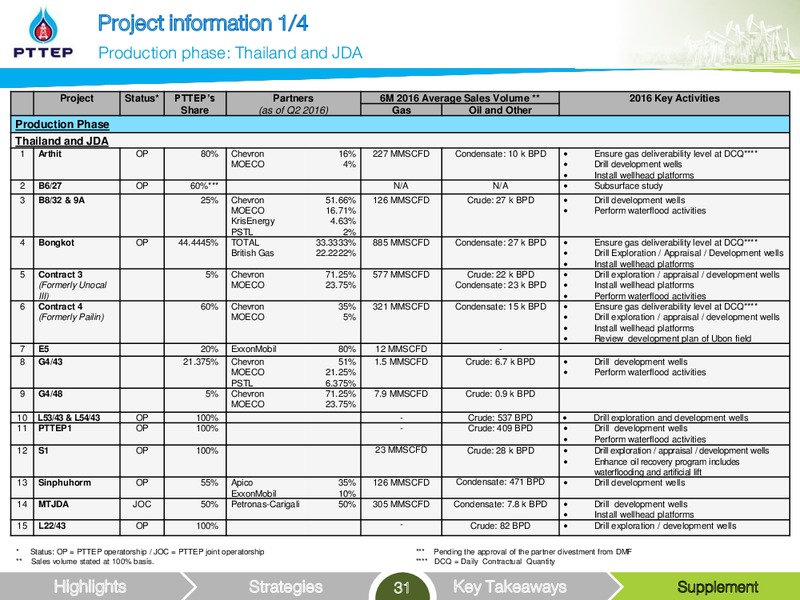The image size is (800, 600).
Task: Click the 'PTTEP's Share' column header
Action: pos(194,104)
